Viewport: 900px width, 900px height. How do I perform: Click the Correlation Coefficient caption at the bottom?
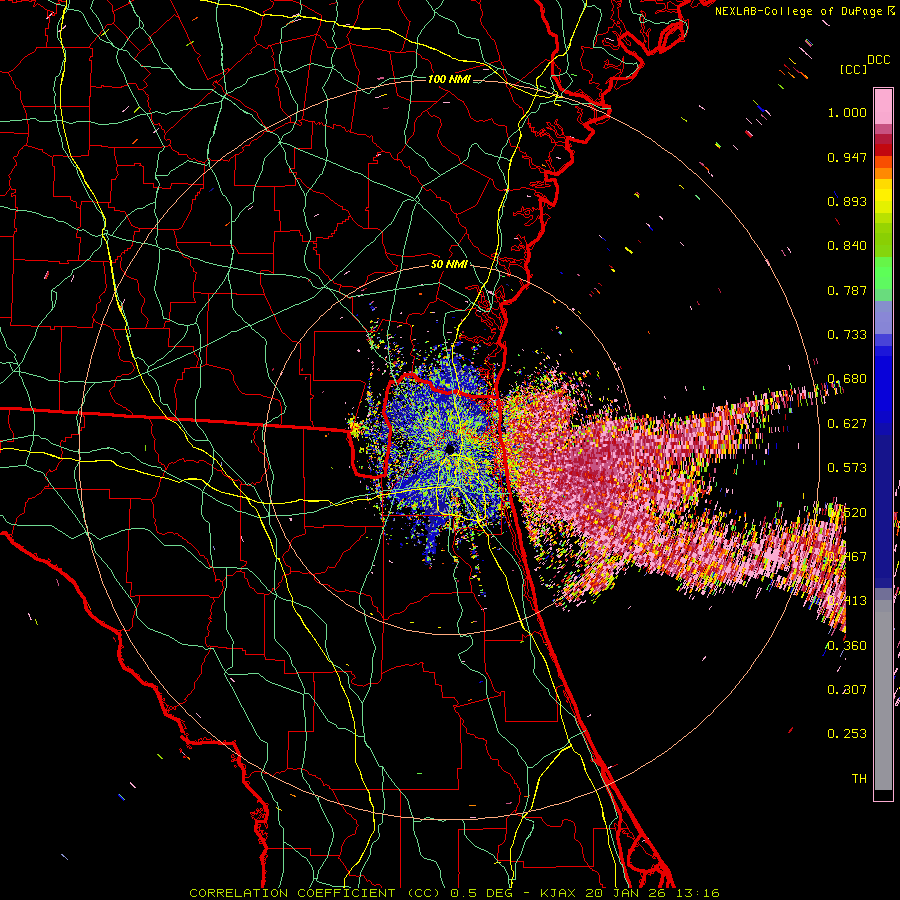(x=454, y=893)
